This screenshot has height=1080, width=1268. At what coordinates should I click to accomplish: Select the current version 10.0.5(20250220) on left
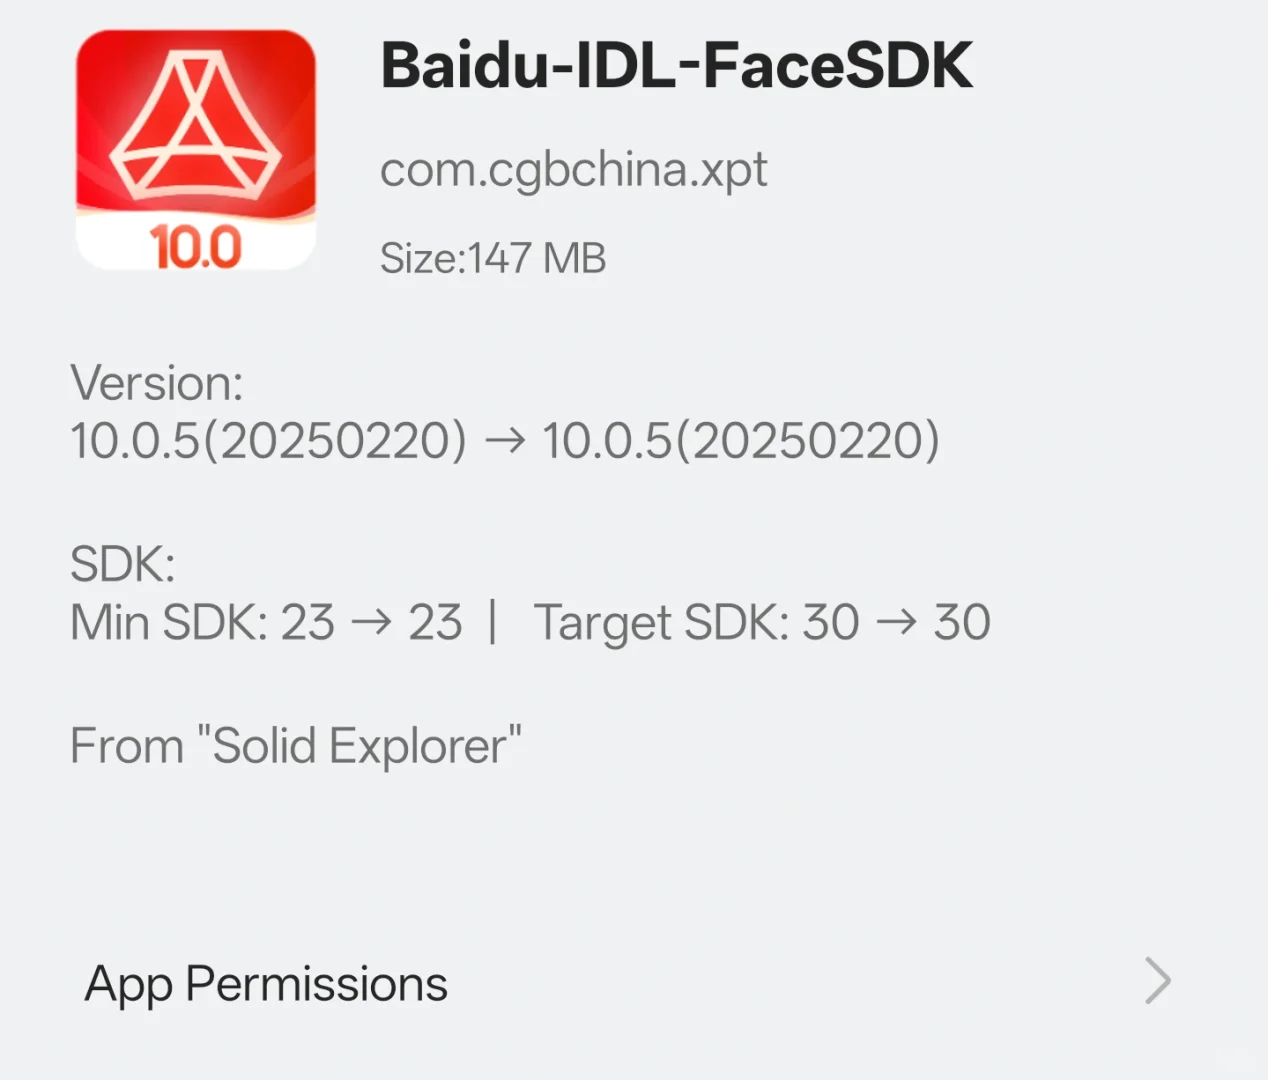point(268,441)
